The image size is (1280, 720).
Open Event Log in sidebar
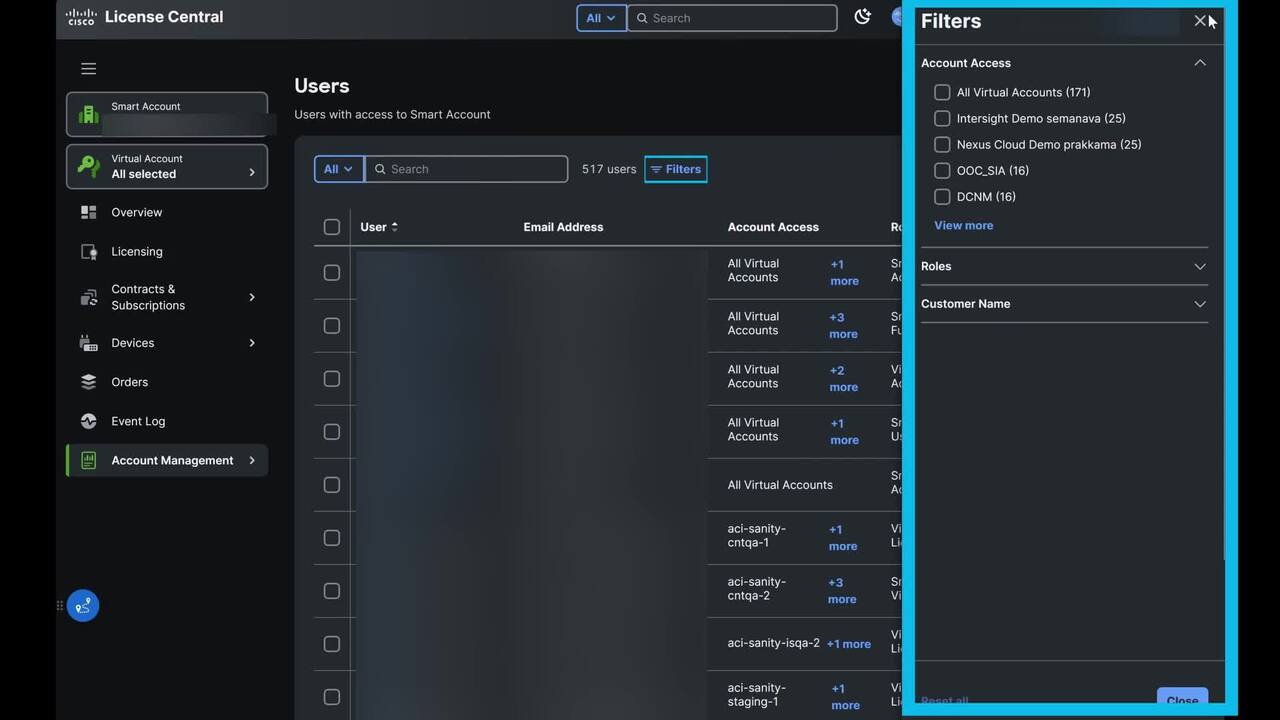(138, 421)
